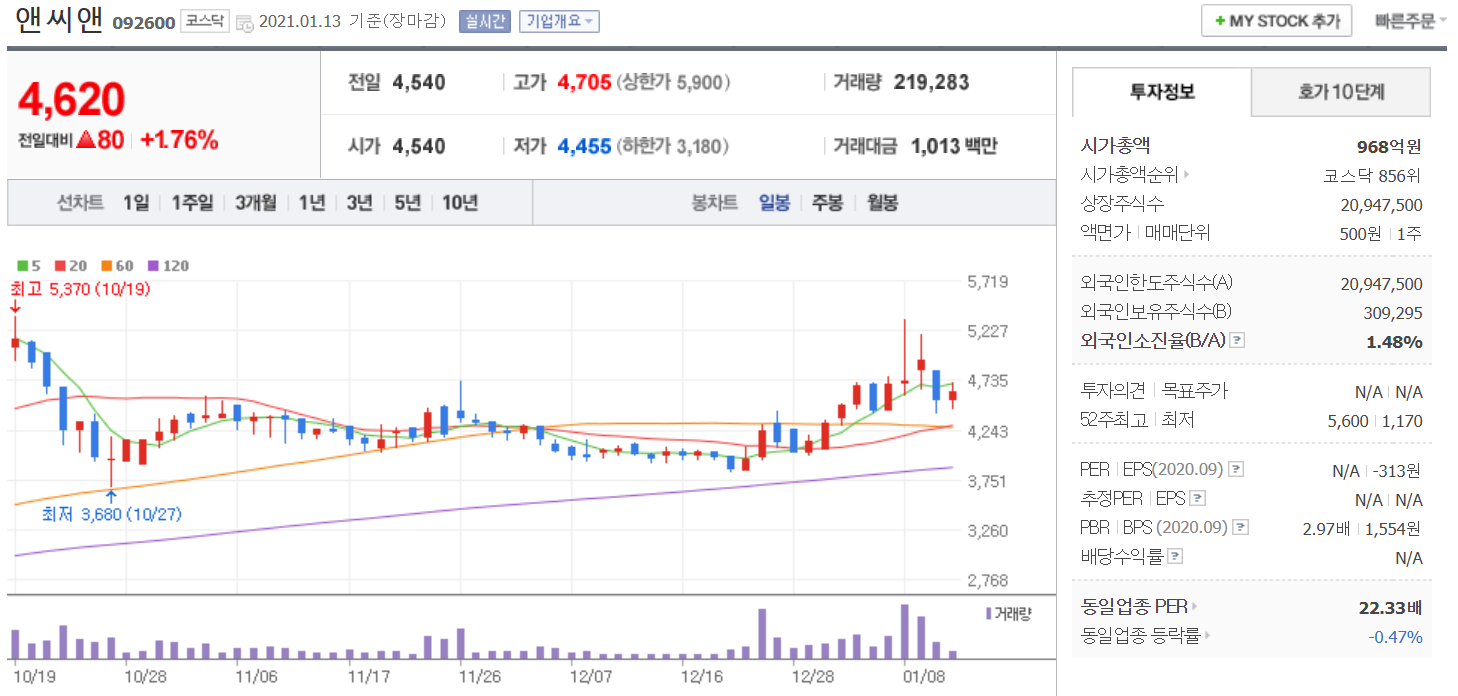Expand the 빠른주문 dropdown menu
1458x696 pixels.
1410,21
